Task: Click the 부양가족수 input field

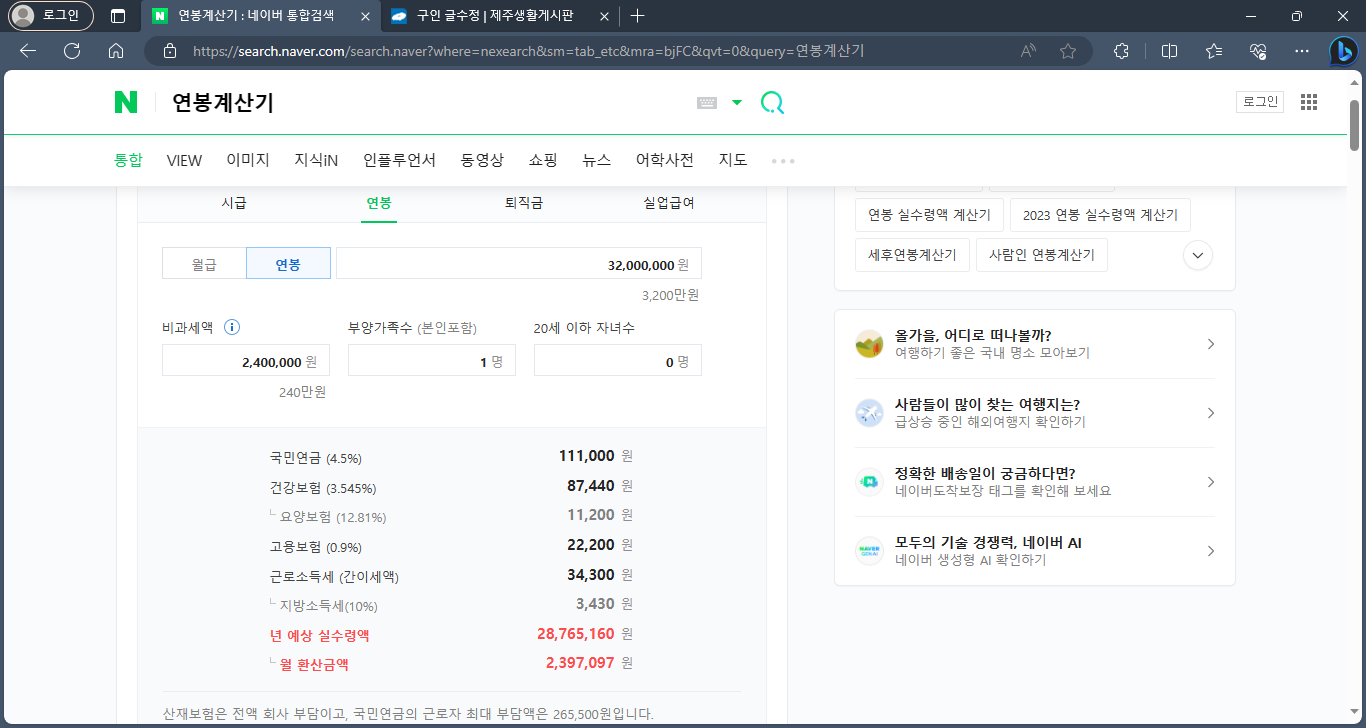Action: [x=432, y=361]
